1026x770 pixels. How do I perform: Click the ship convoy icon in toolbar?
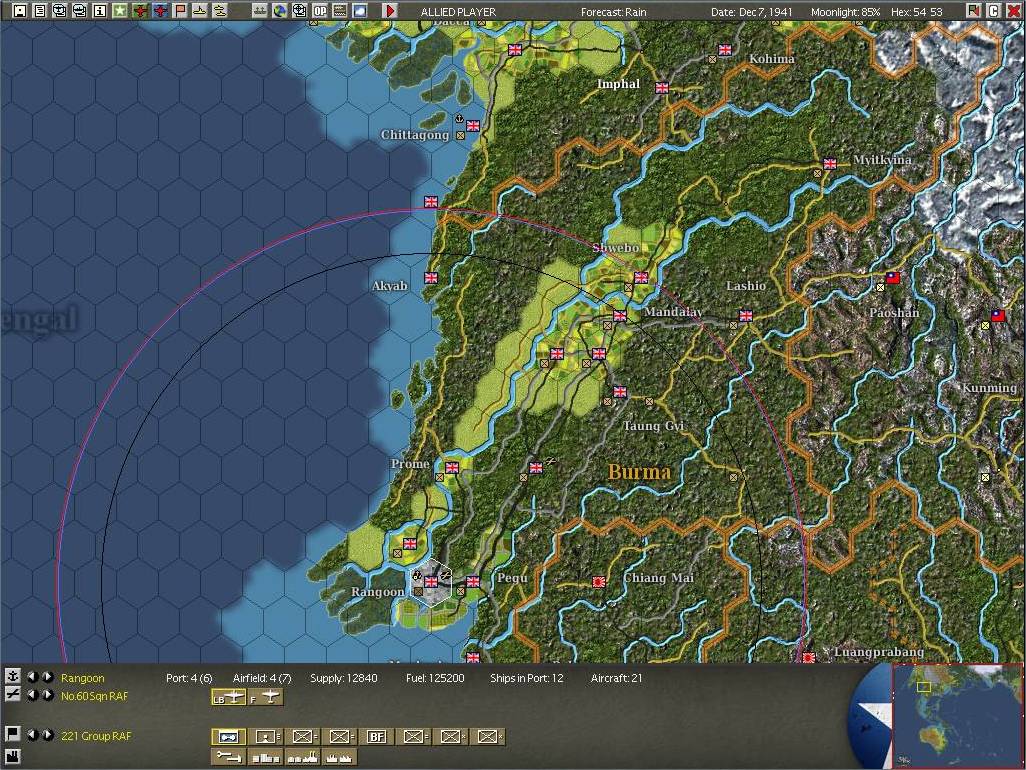(x=260, y=10)
